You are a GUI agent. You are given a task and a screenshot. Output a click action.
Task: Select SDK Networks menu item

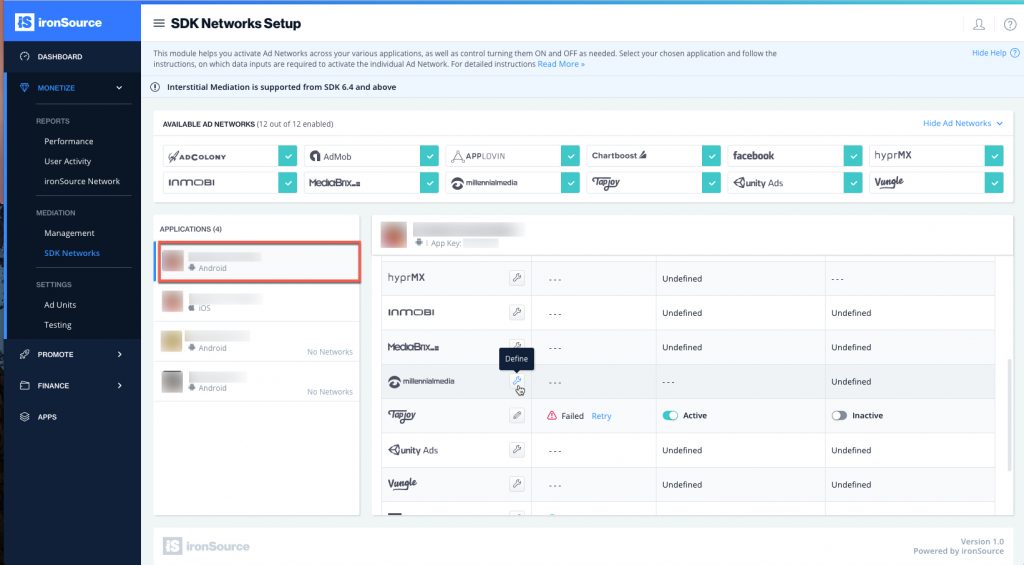pyautogui.click(x=72, y=253)
